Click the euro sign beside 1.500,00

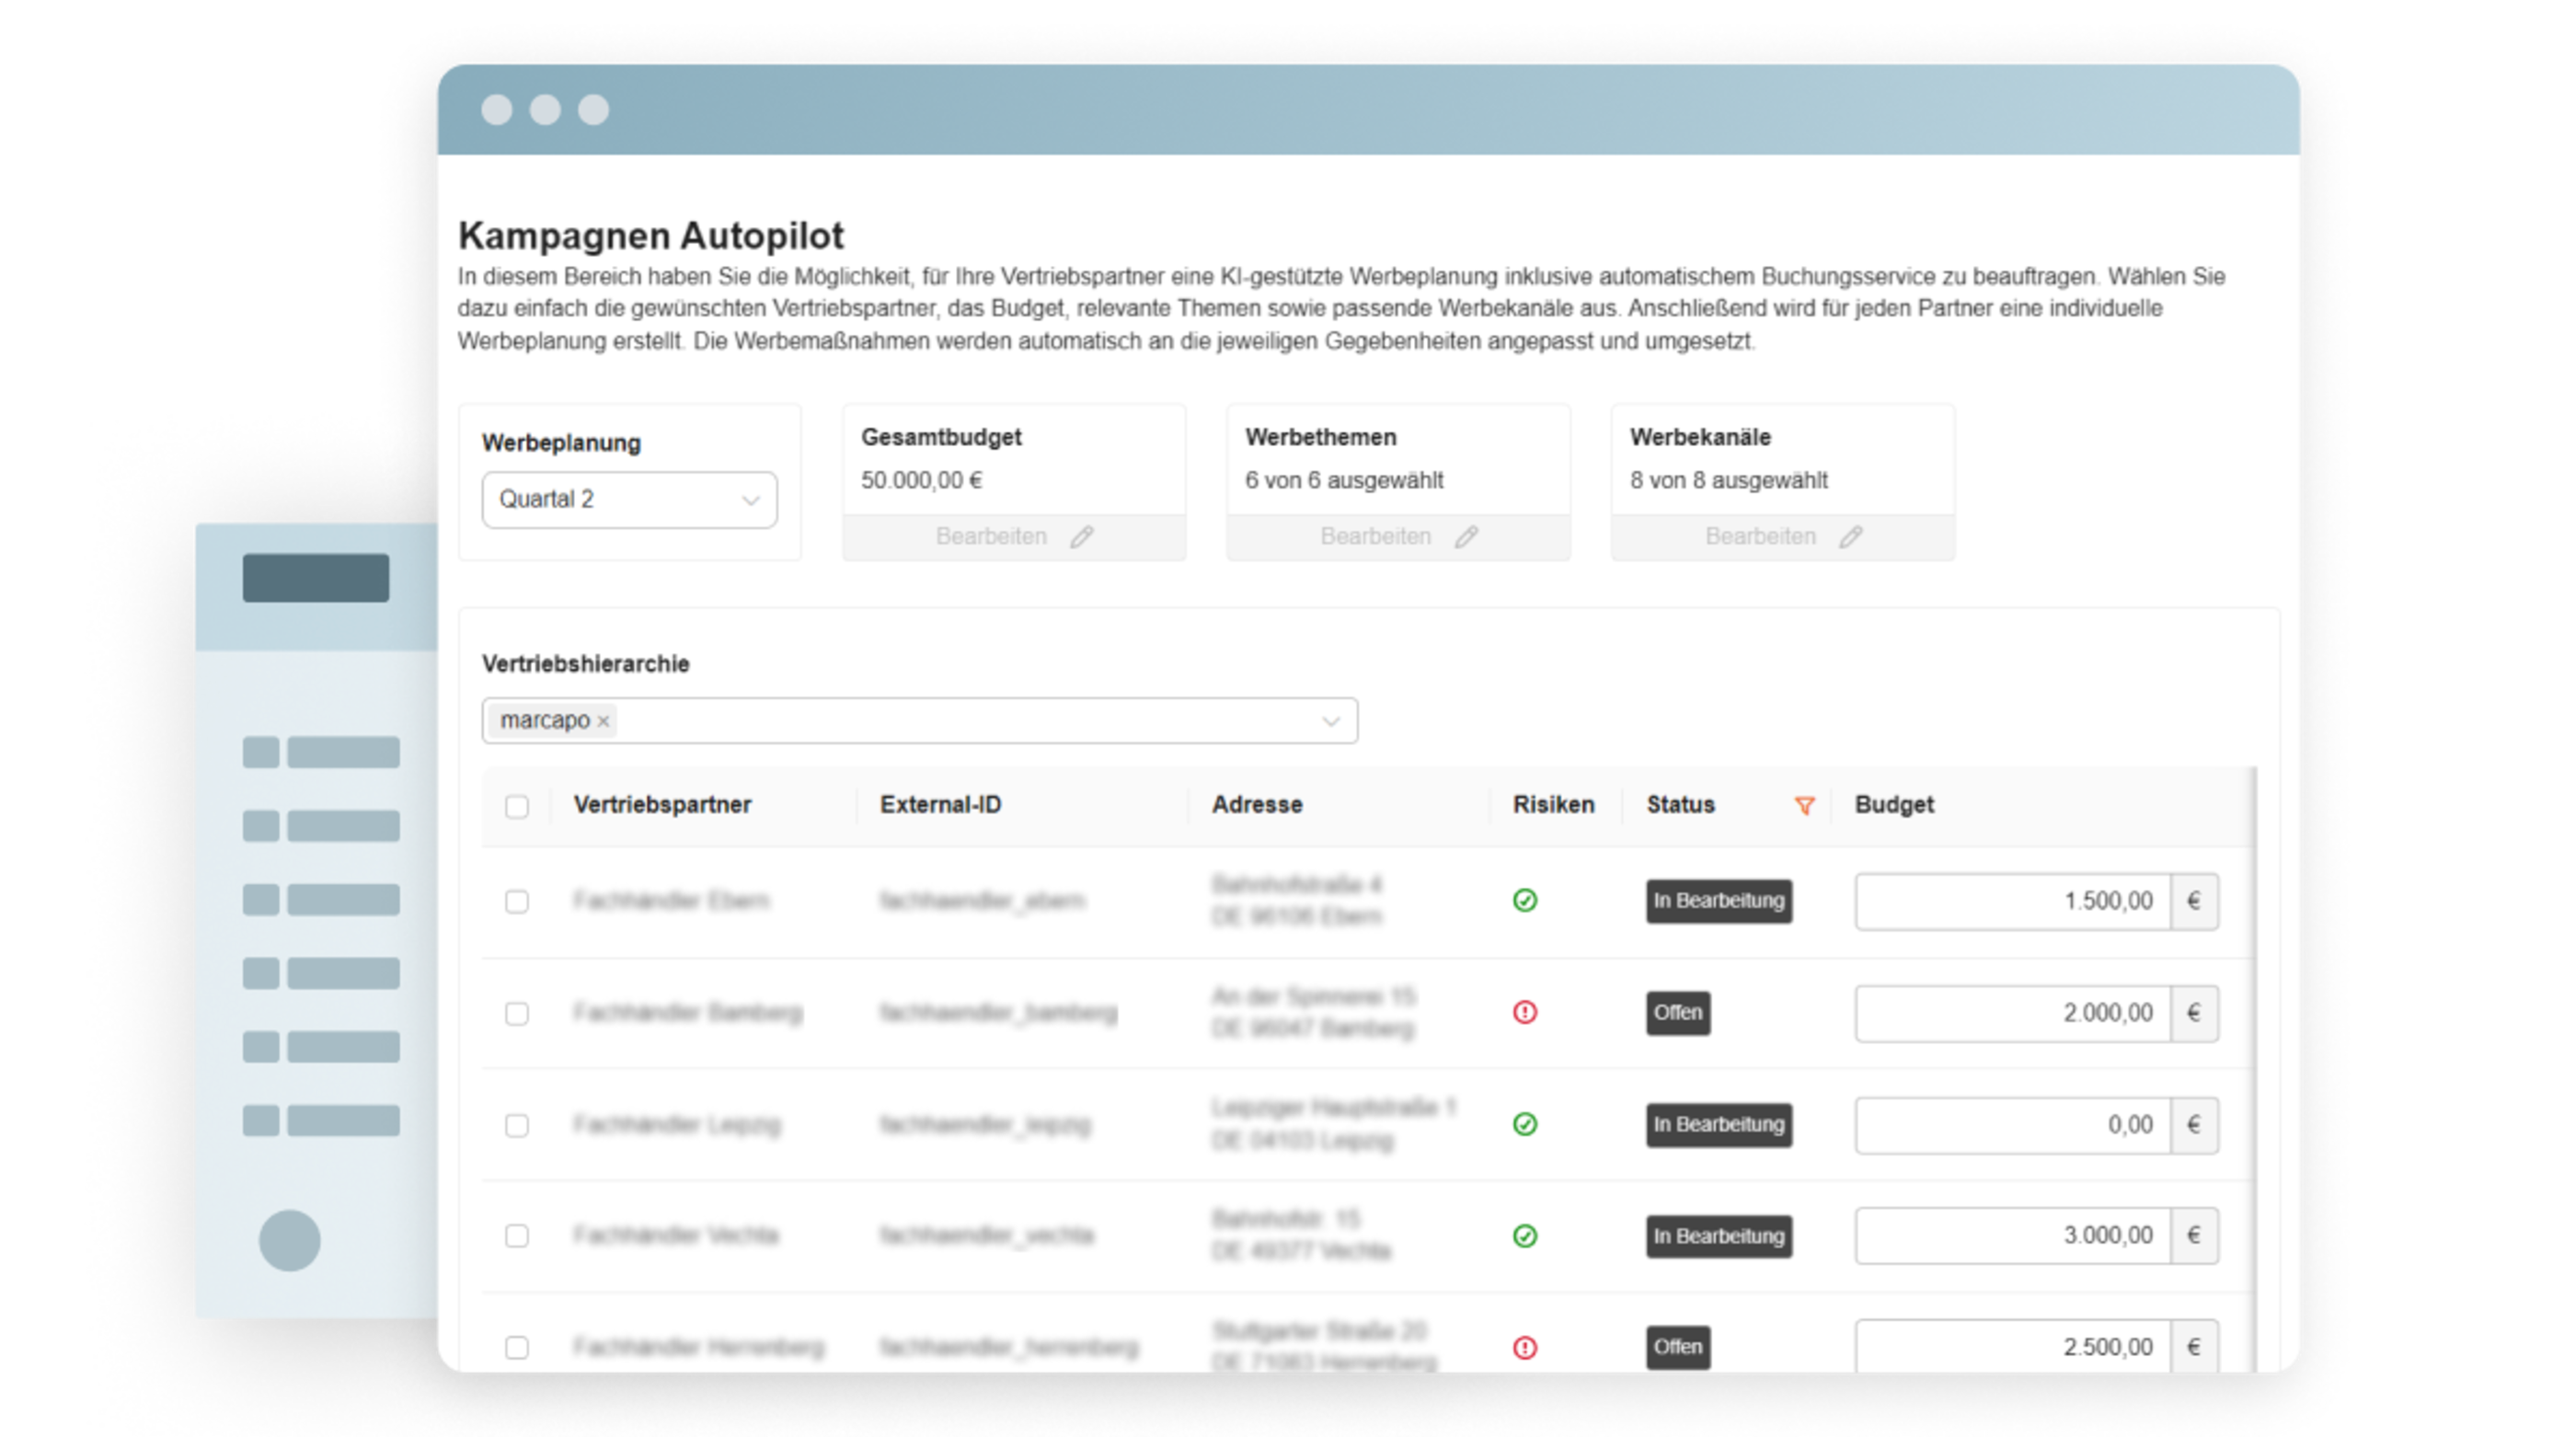[x=2194, y=901]
